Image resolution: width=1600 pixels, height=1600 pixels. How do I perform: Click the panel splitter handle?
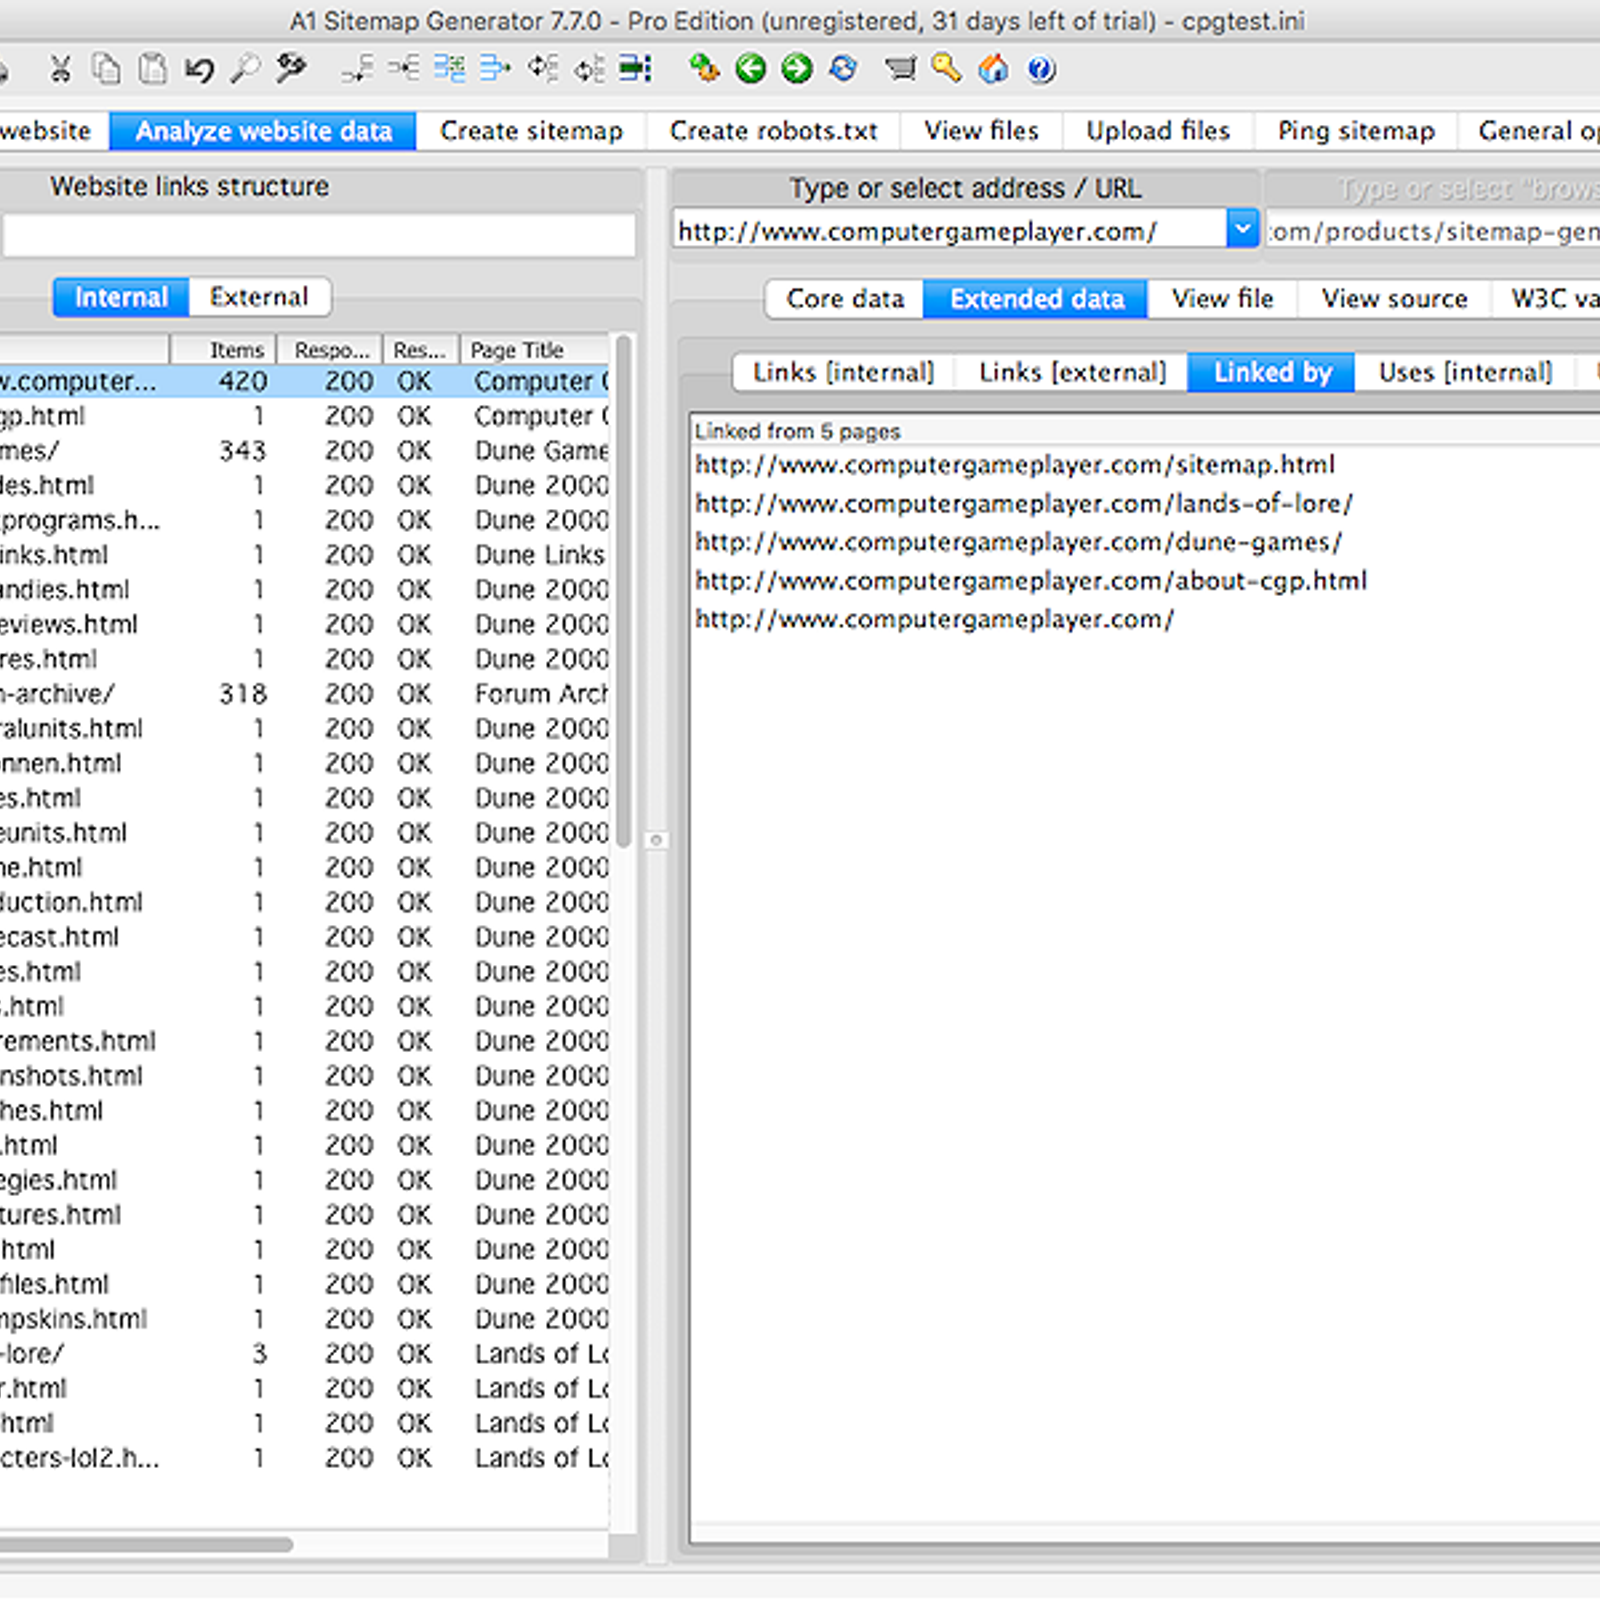(x=656, y=840)
